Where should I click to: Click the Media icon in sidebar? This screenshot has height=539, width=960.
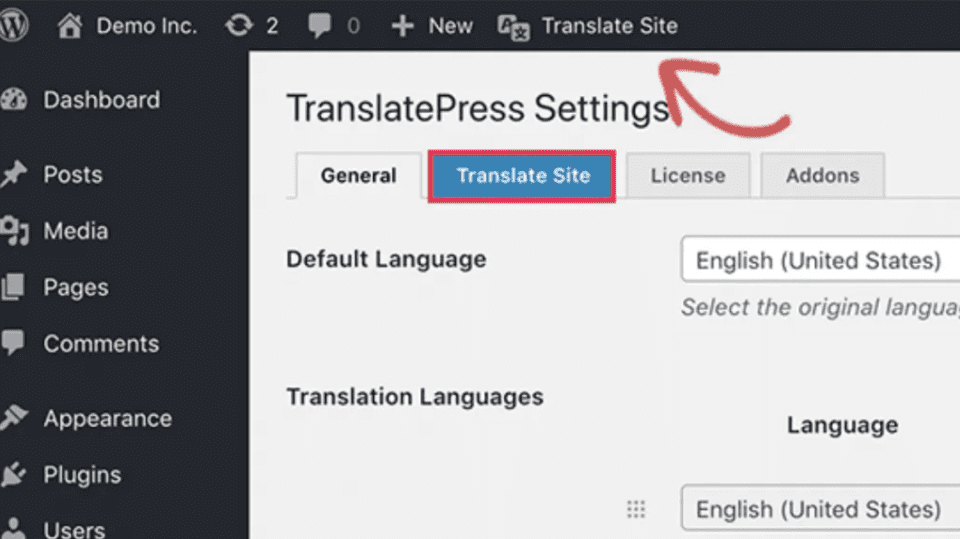coord(14,231)
